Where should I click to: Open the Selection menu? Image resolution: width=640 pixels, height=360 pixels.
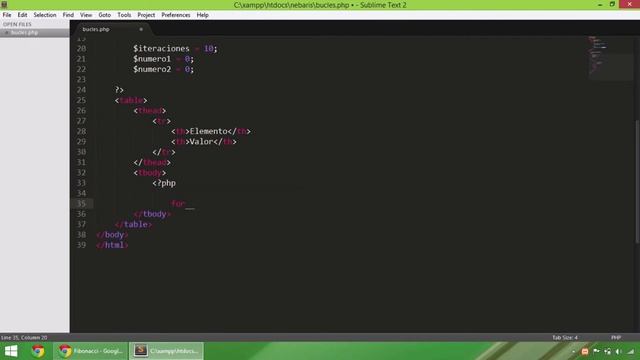[x=45, y=15]
